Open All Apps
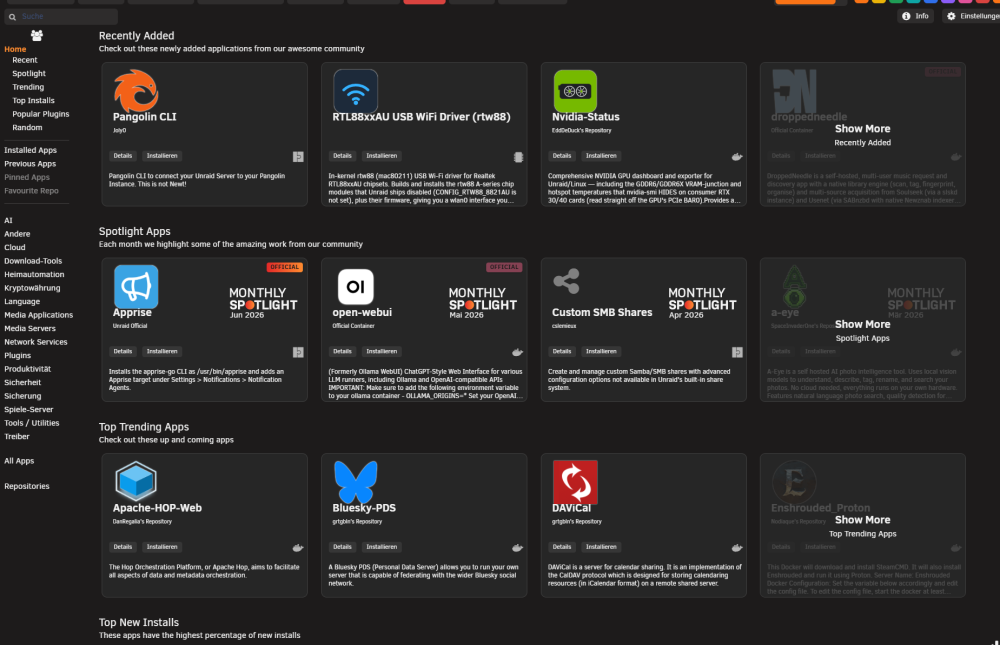Viewport: 1000px width, 645px height. [19, 461]
